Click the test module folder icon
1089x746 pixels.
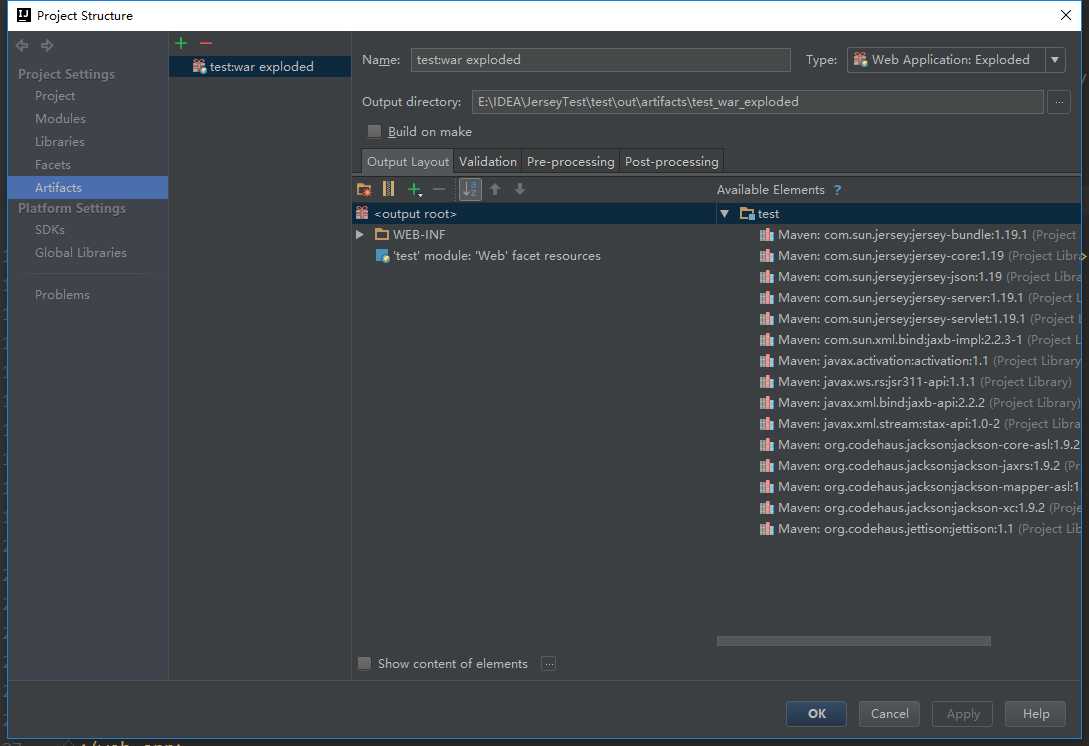(747, 213)
